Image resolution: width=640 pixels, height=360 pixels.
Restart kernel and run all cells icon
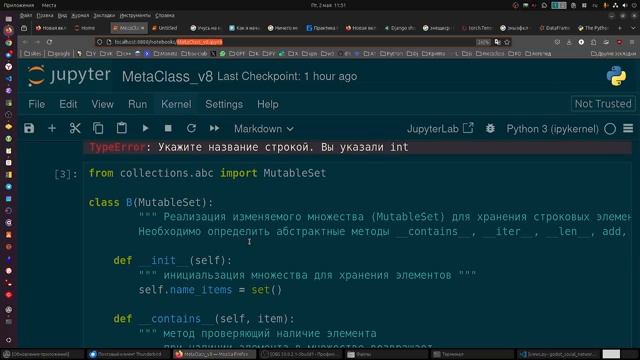[x=214, y=129]
